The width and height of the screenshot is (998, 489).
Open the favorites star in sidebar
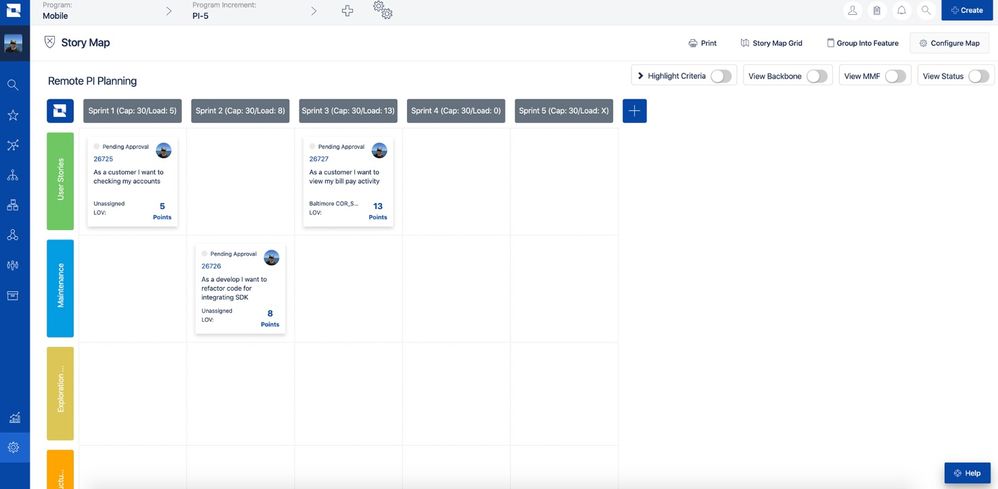[13, 115]
